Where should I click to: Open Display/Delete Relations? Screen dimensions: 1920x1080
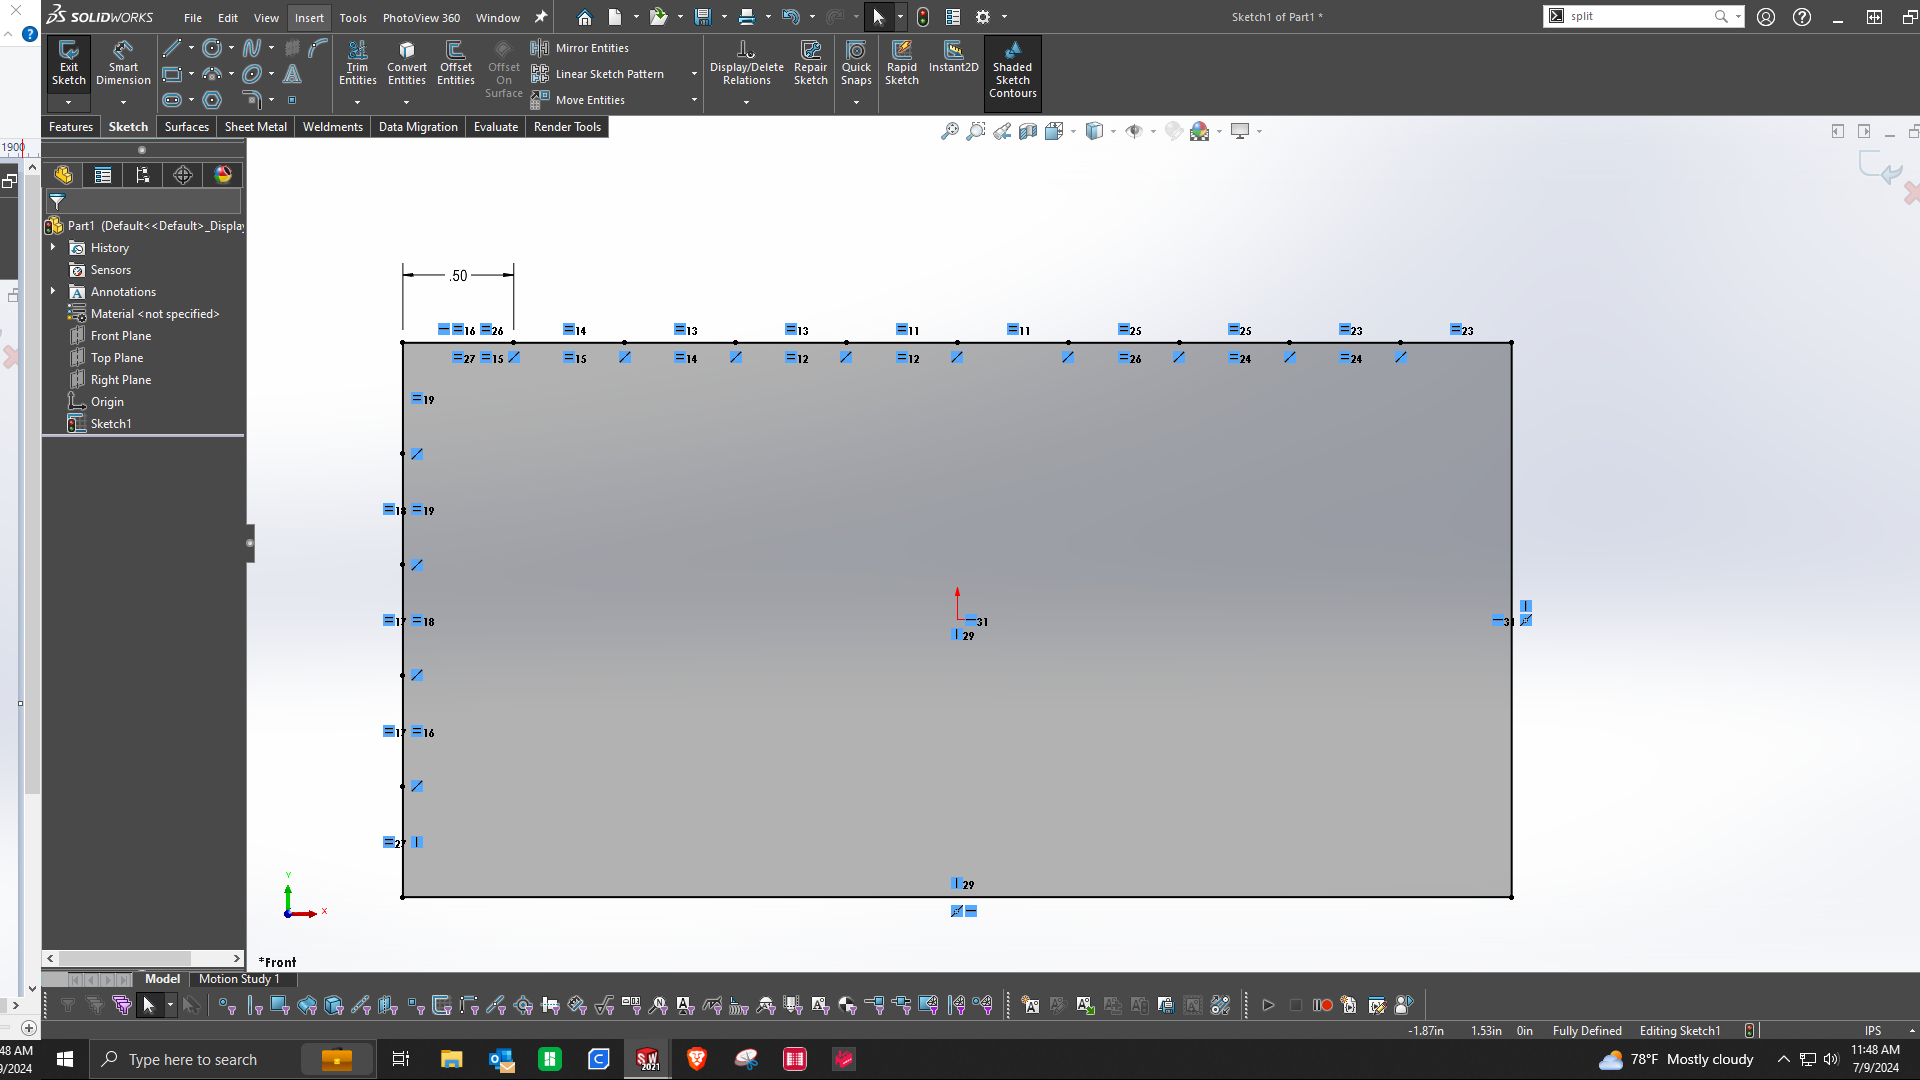(x=746, y=63)
